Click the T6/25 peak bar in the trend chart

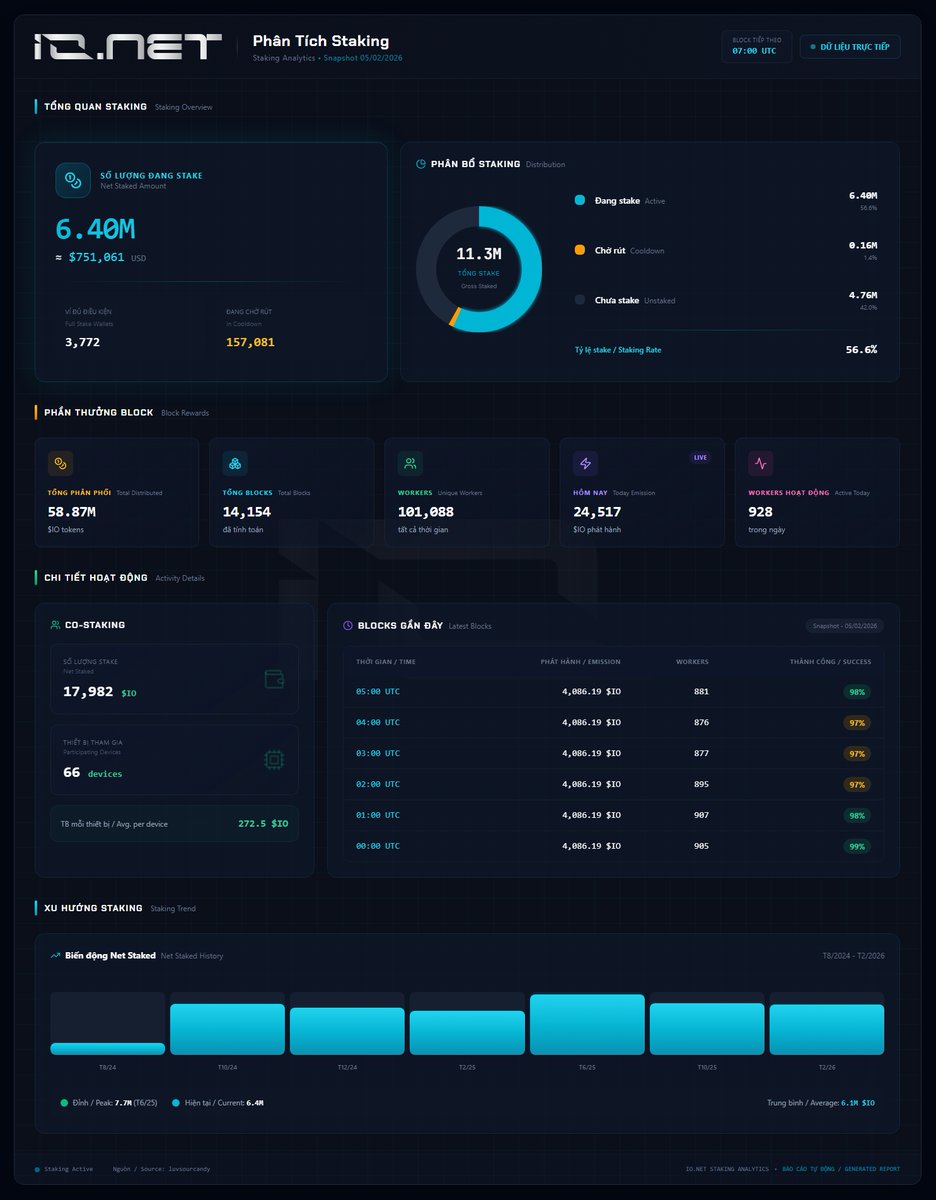pos(587,1023)
